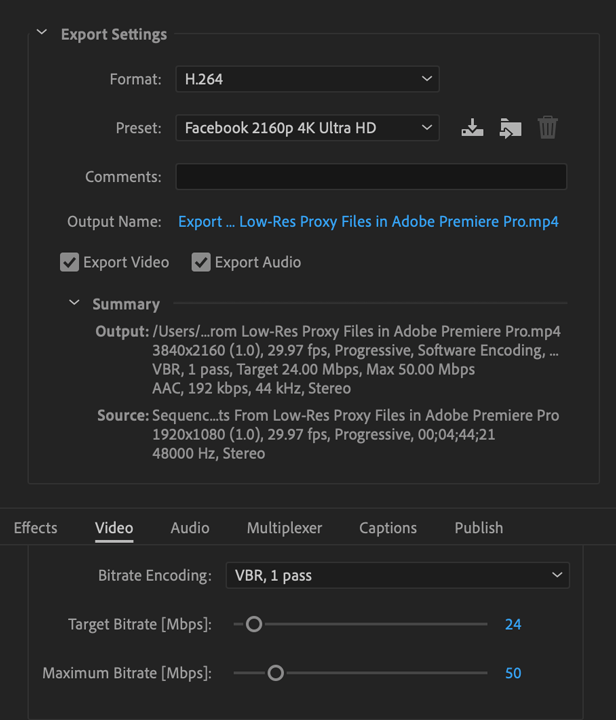Click the Delete Preset trash icon
616x720 pixels.
coord(548,128)
